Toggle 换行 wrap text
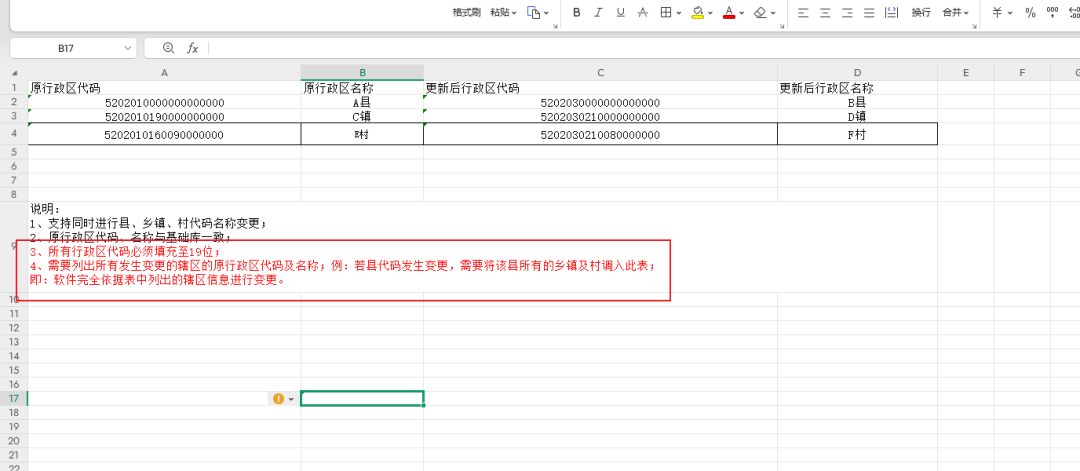 pyautogui.click(x=920, y=13)
